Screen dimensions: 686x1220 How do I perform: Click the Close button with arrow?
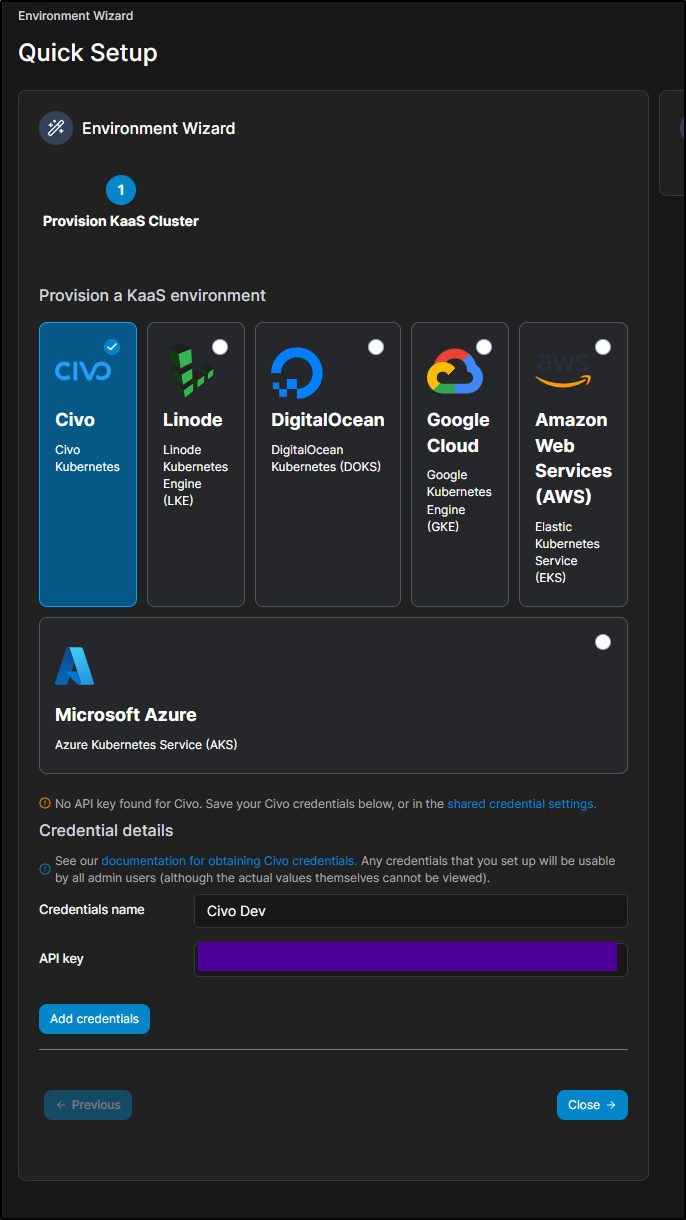tap(592, 1105)
